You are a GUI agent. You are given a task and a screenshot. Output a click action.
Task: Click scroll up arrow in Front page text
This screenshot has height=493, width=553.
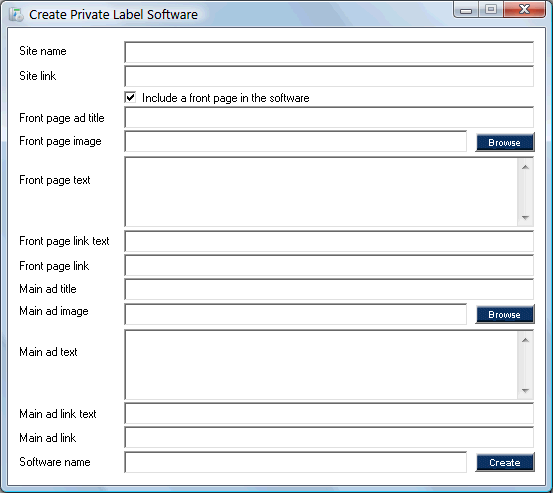(525, 167)
